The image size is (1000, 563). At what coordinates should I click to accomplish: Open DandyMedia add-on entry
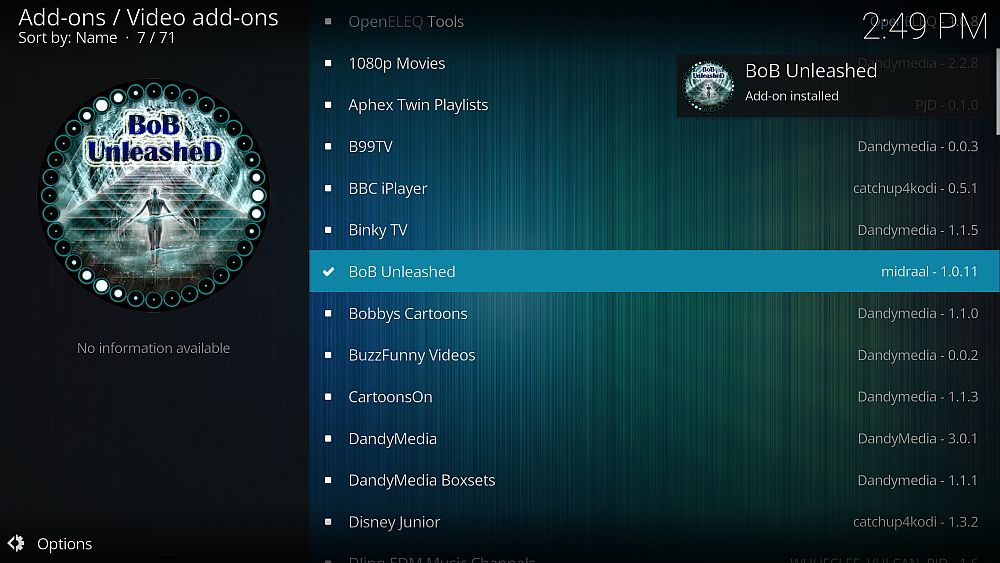(x=654, y=439)
